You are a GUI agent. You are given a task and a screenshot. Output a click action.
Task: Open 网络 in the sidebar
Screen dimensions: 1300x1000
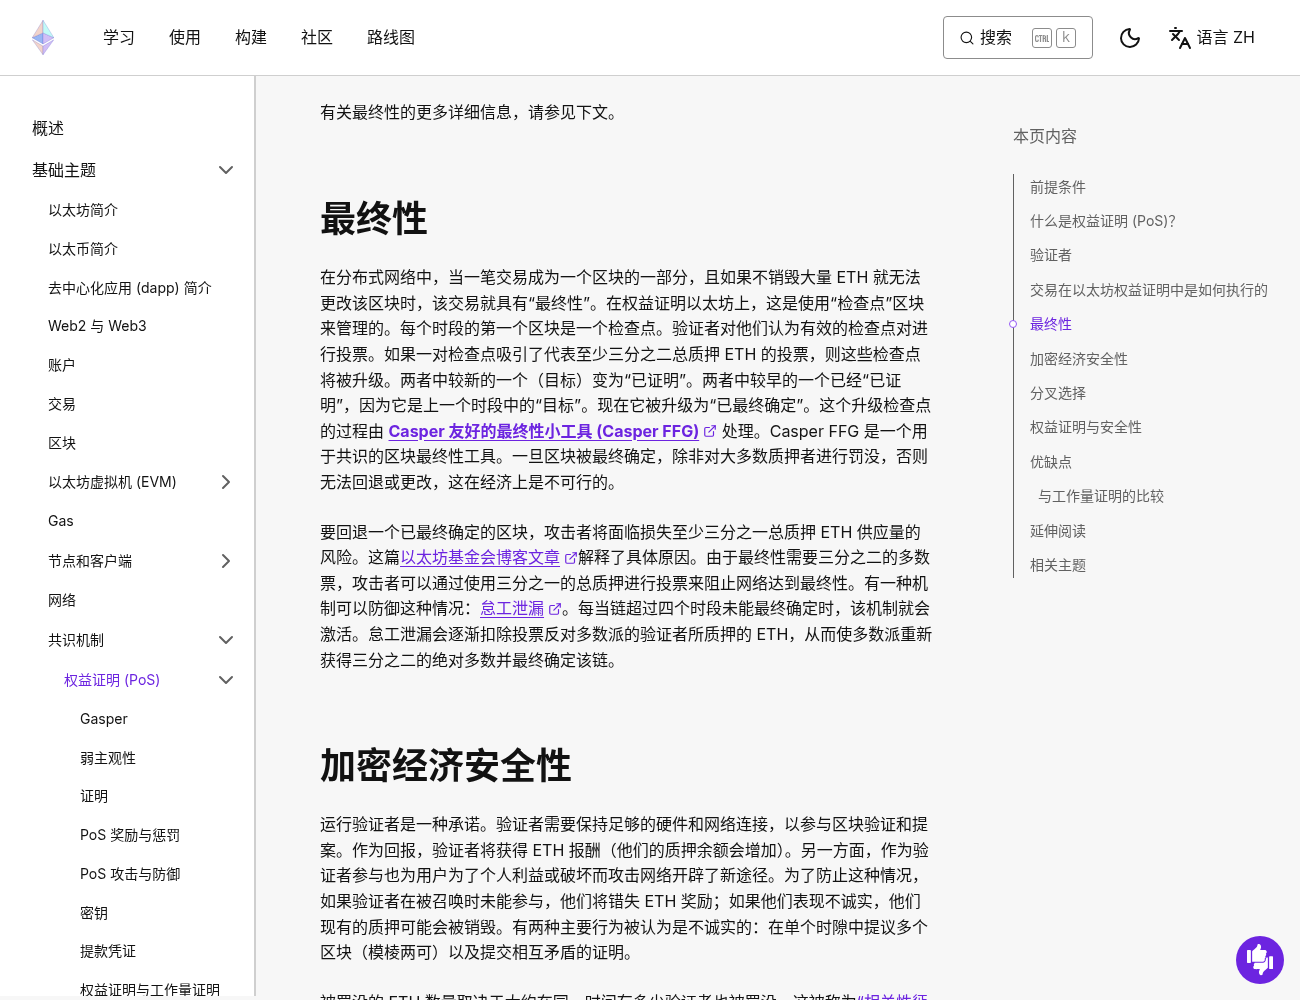tap(62, 600)
